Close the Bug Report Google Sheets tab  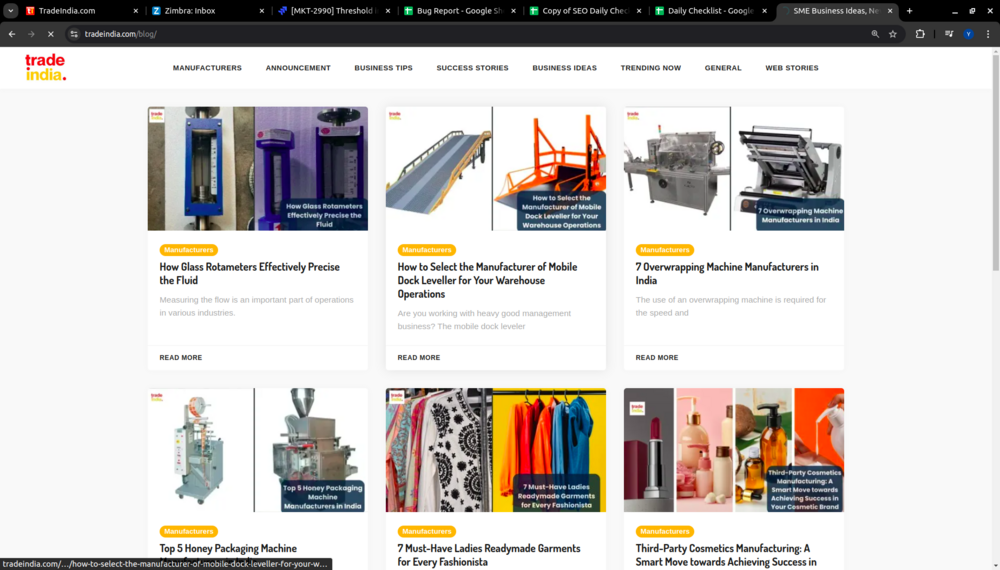pyautogui.click(x=513, y=11)
